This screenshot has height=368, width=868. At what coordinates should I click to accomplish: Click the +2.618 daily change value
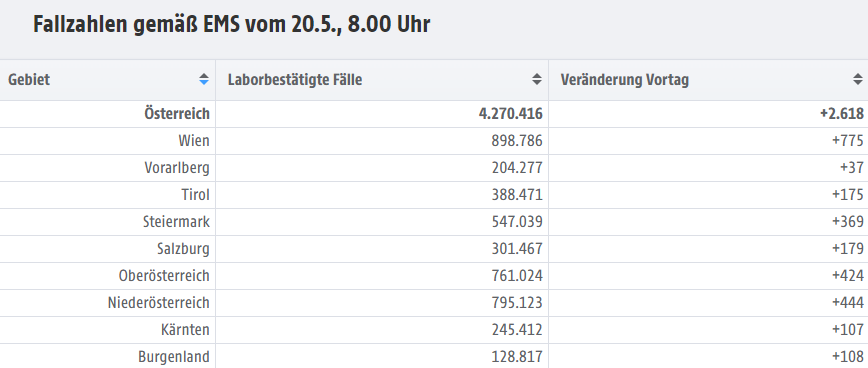click(841, 113)
